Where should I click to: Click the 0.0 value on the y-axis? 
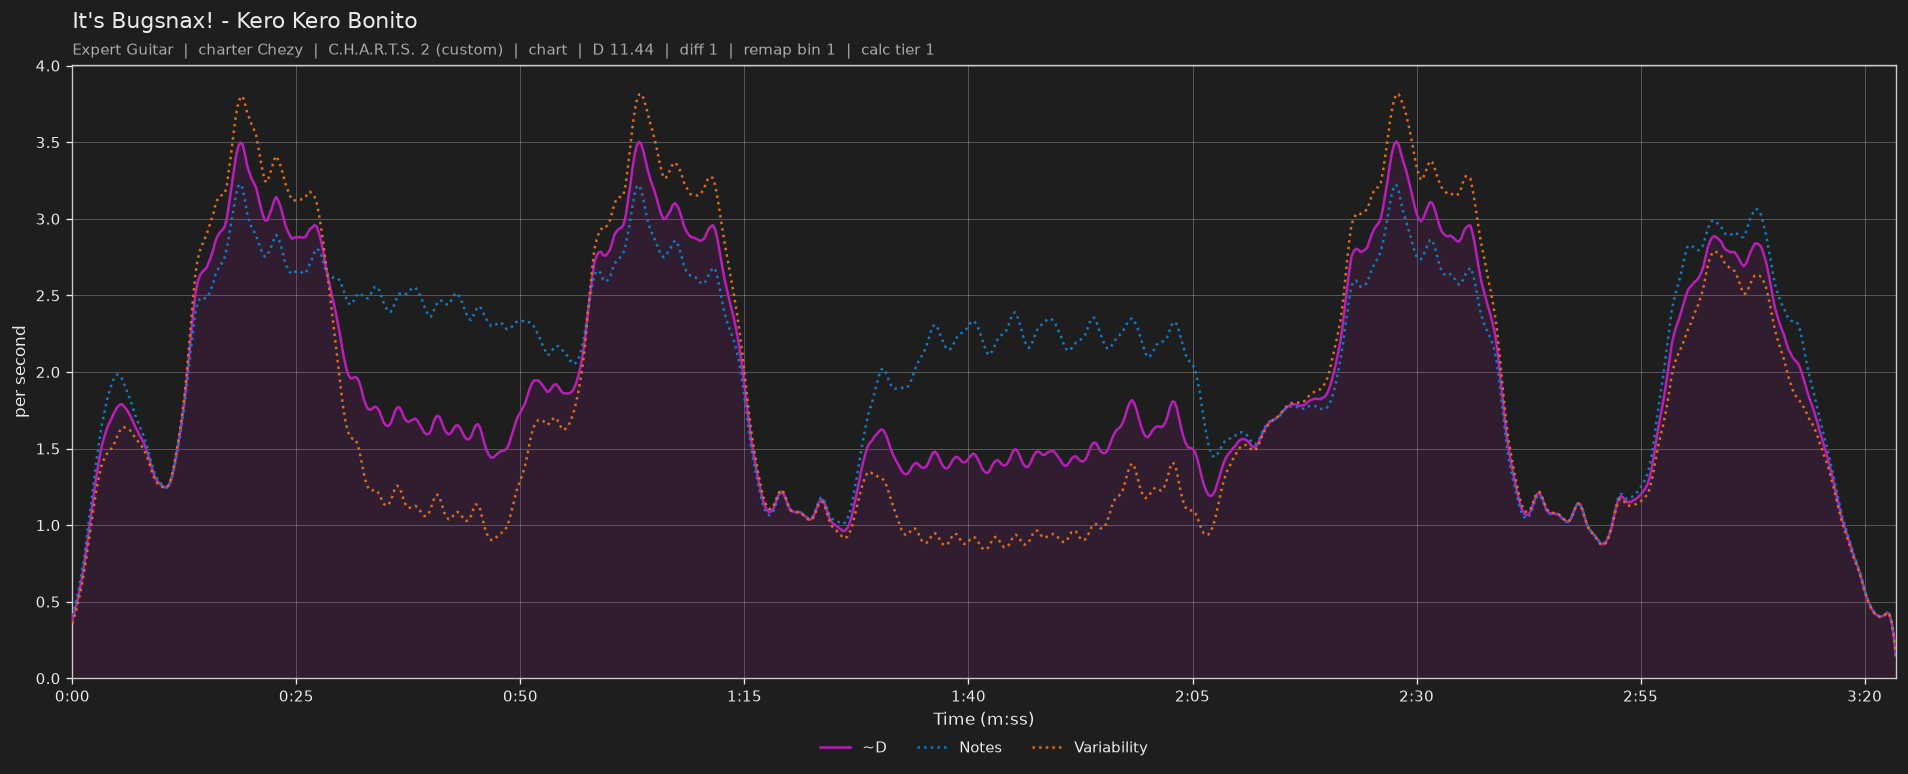click(x=48, y=679)
